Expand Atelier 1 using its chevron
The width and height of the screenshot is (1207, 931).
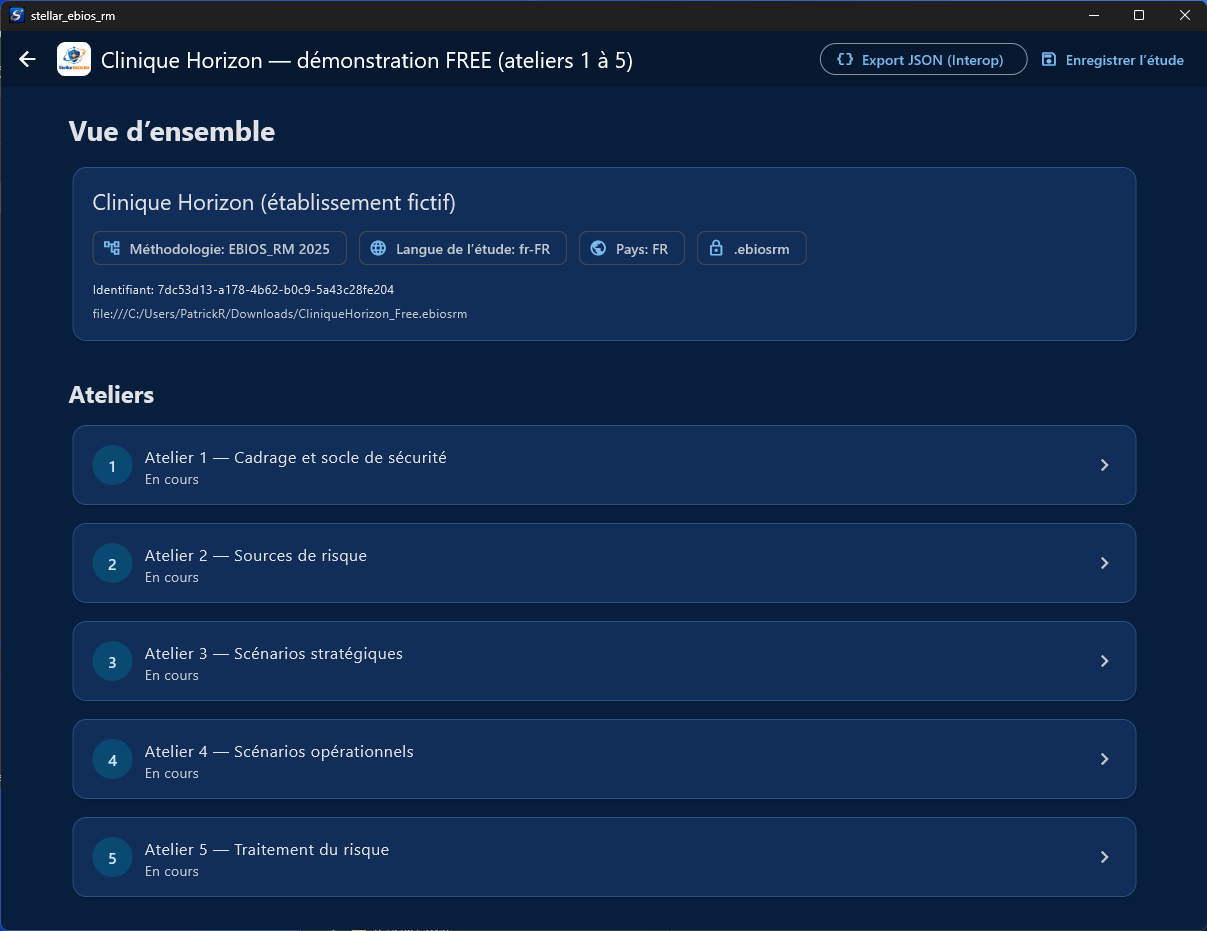coord(1104,465)
